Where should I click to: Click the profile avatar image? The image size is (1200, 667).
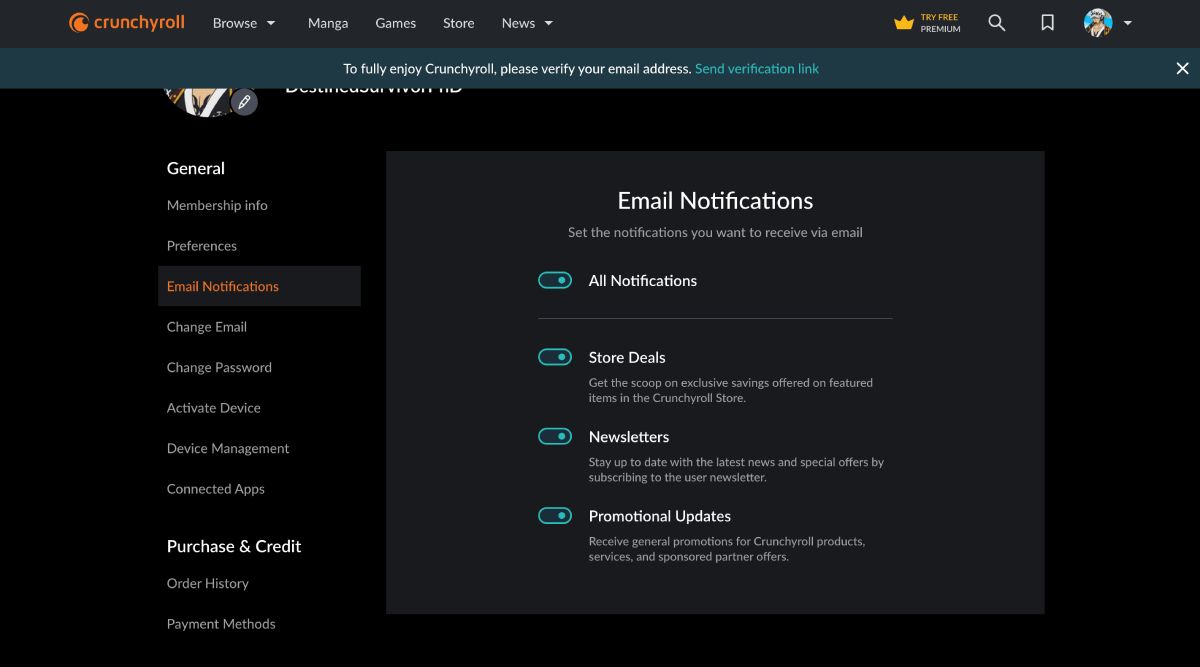click(1097, 22)
